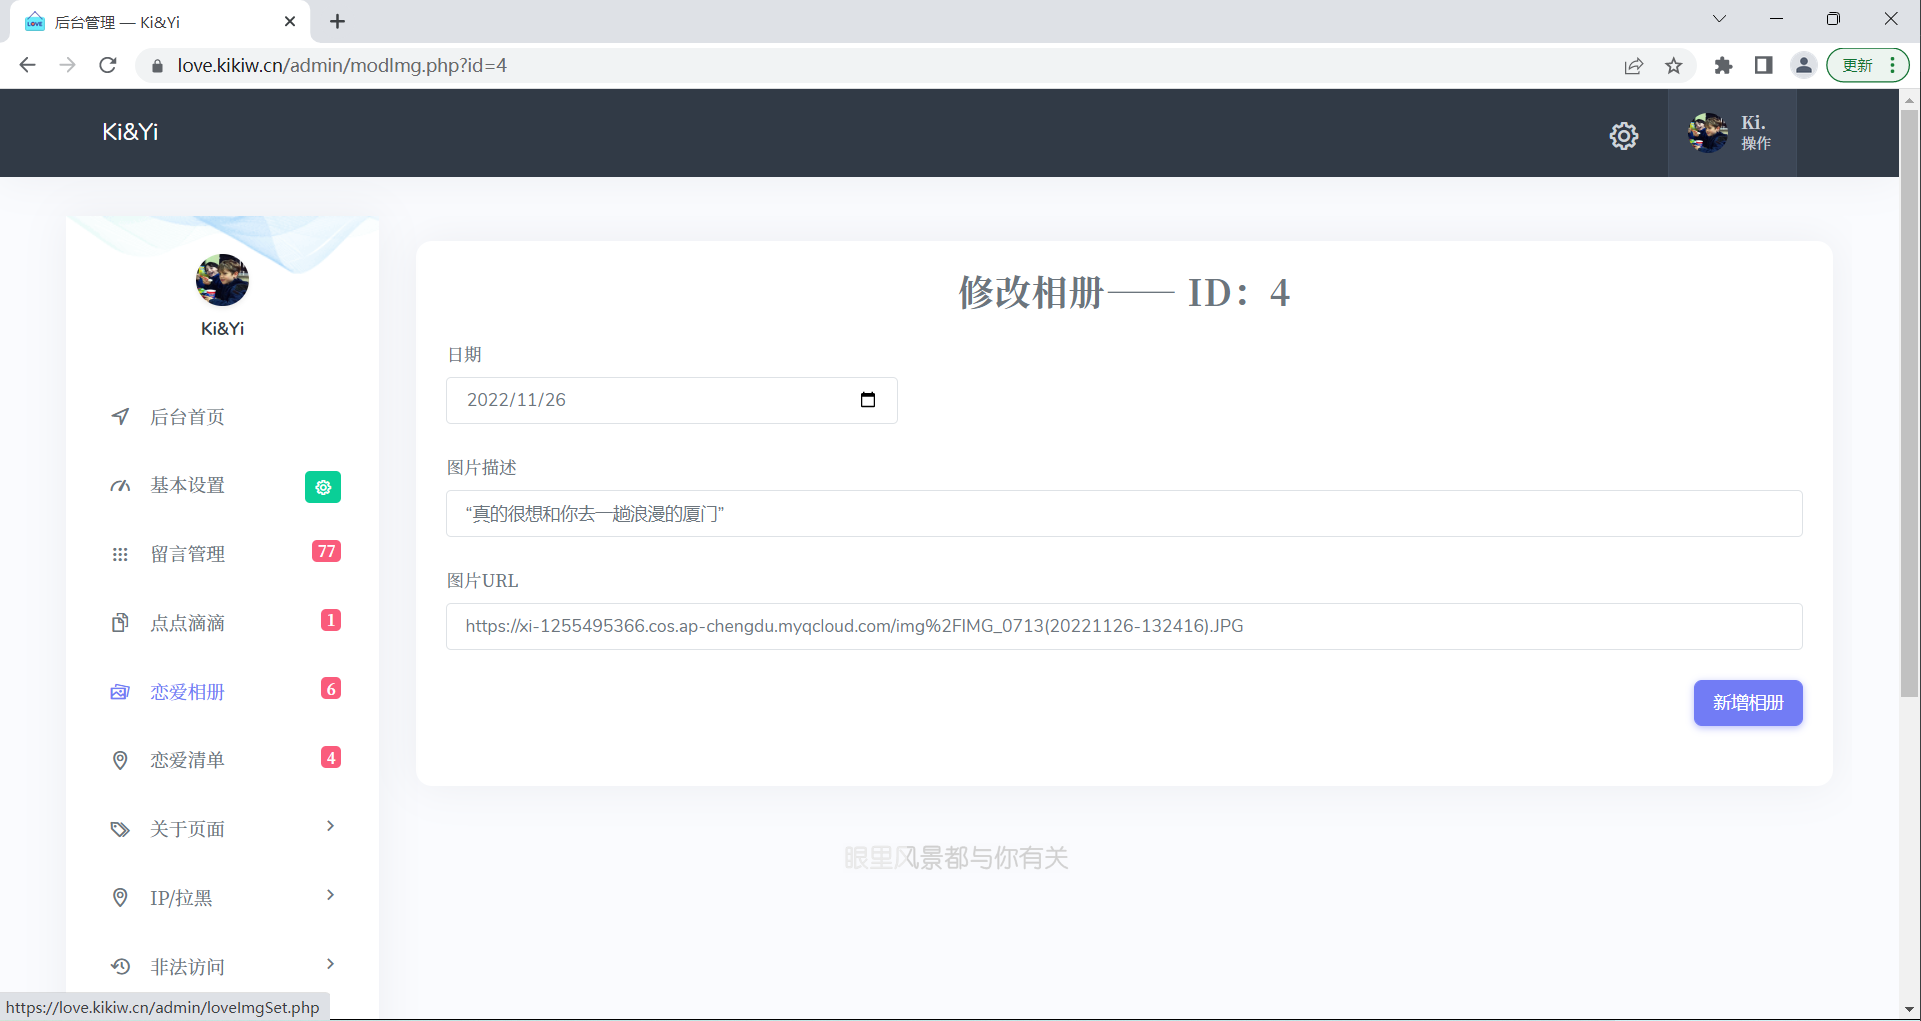The image size is (1921, 1021).
Task: Click the 图片描述 text field
Action: click(1123, 514)
